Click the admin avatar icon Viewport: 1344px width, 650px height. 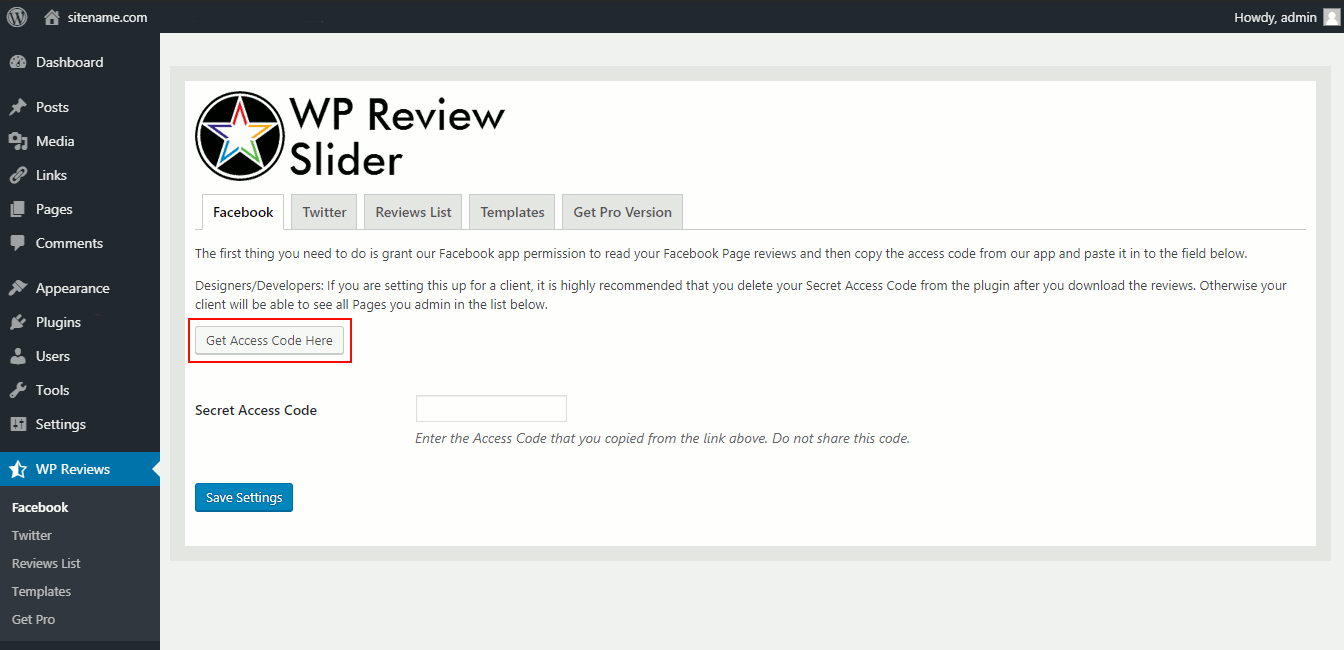(x=1331, y=17)
